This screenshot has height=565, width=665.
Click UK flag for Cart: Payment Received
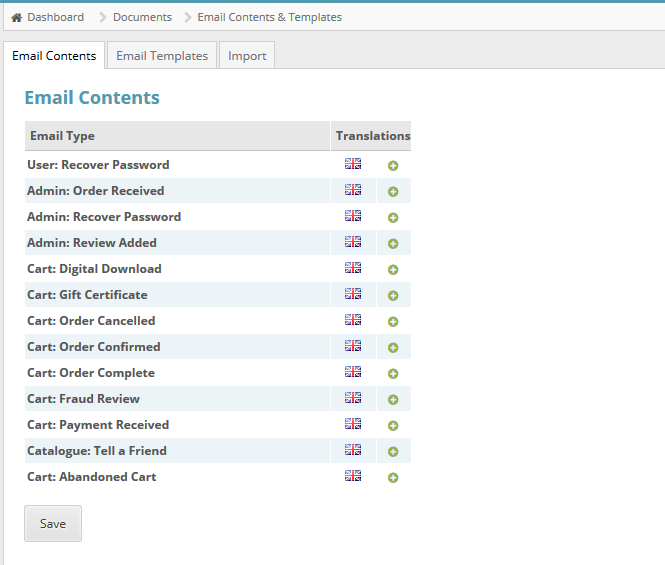click(x=352, y=424)
